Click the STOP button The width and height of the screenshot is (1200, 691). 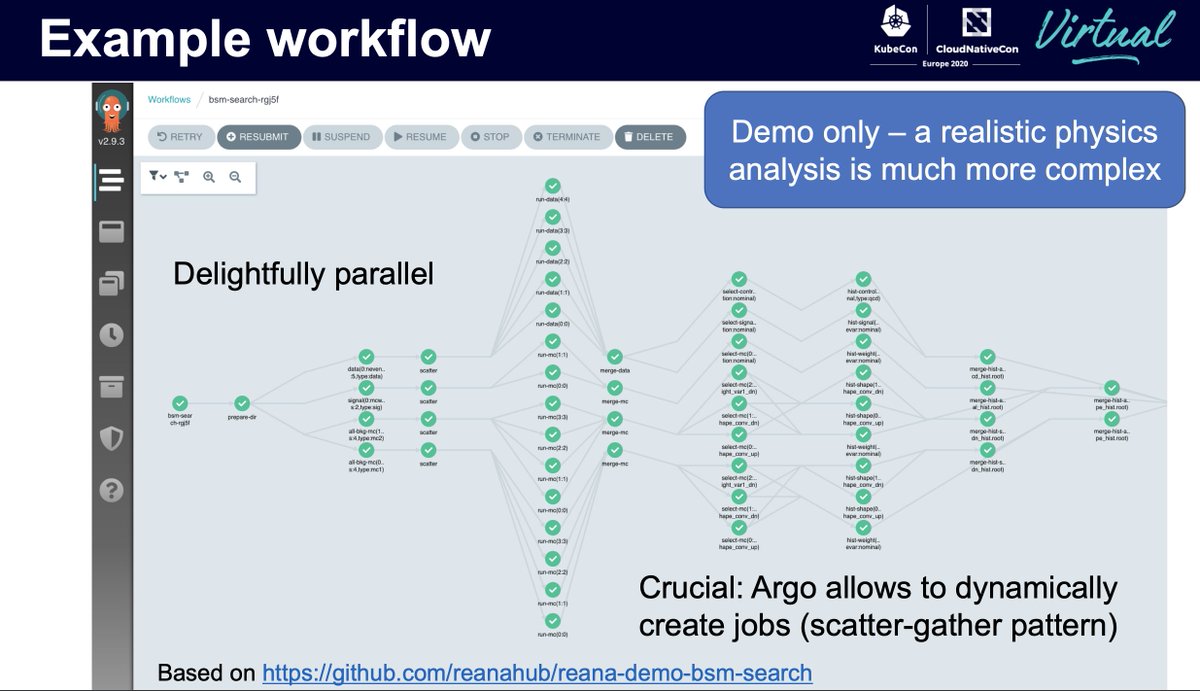(490, 137)
